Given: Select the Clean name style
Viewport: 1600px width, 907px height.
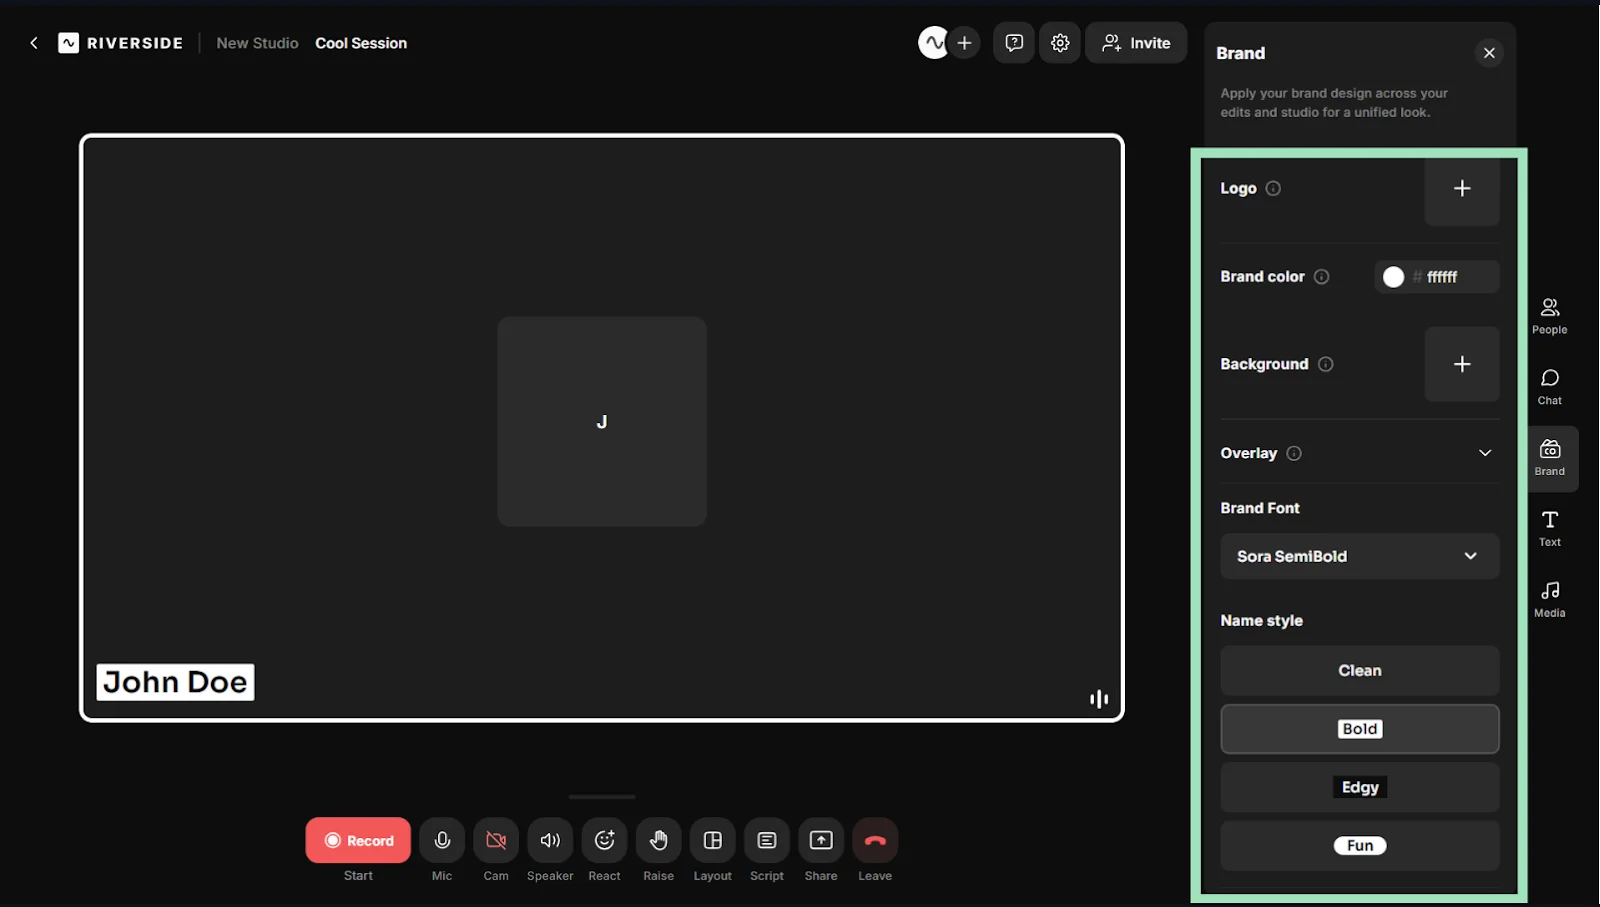Looking at the screenshot, I should 1359,671.
